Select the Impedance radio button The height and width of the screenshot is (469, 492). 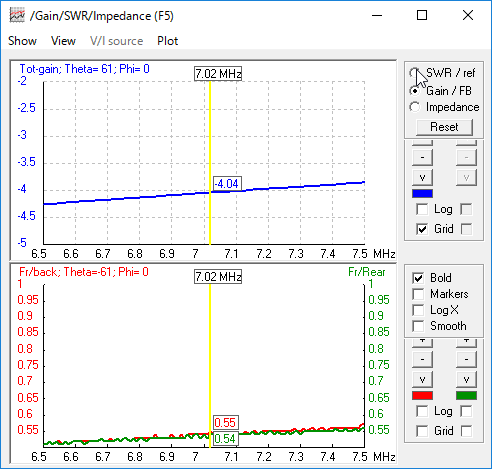[x=414, y=107]
